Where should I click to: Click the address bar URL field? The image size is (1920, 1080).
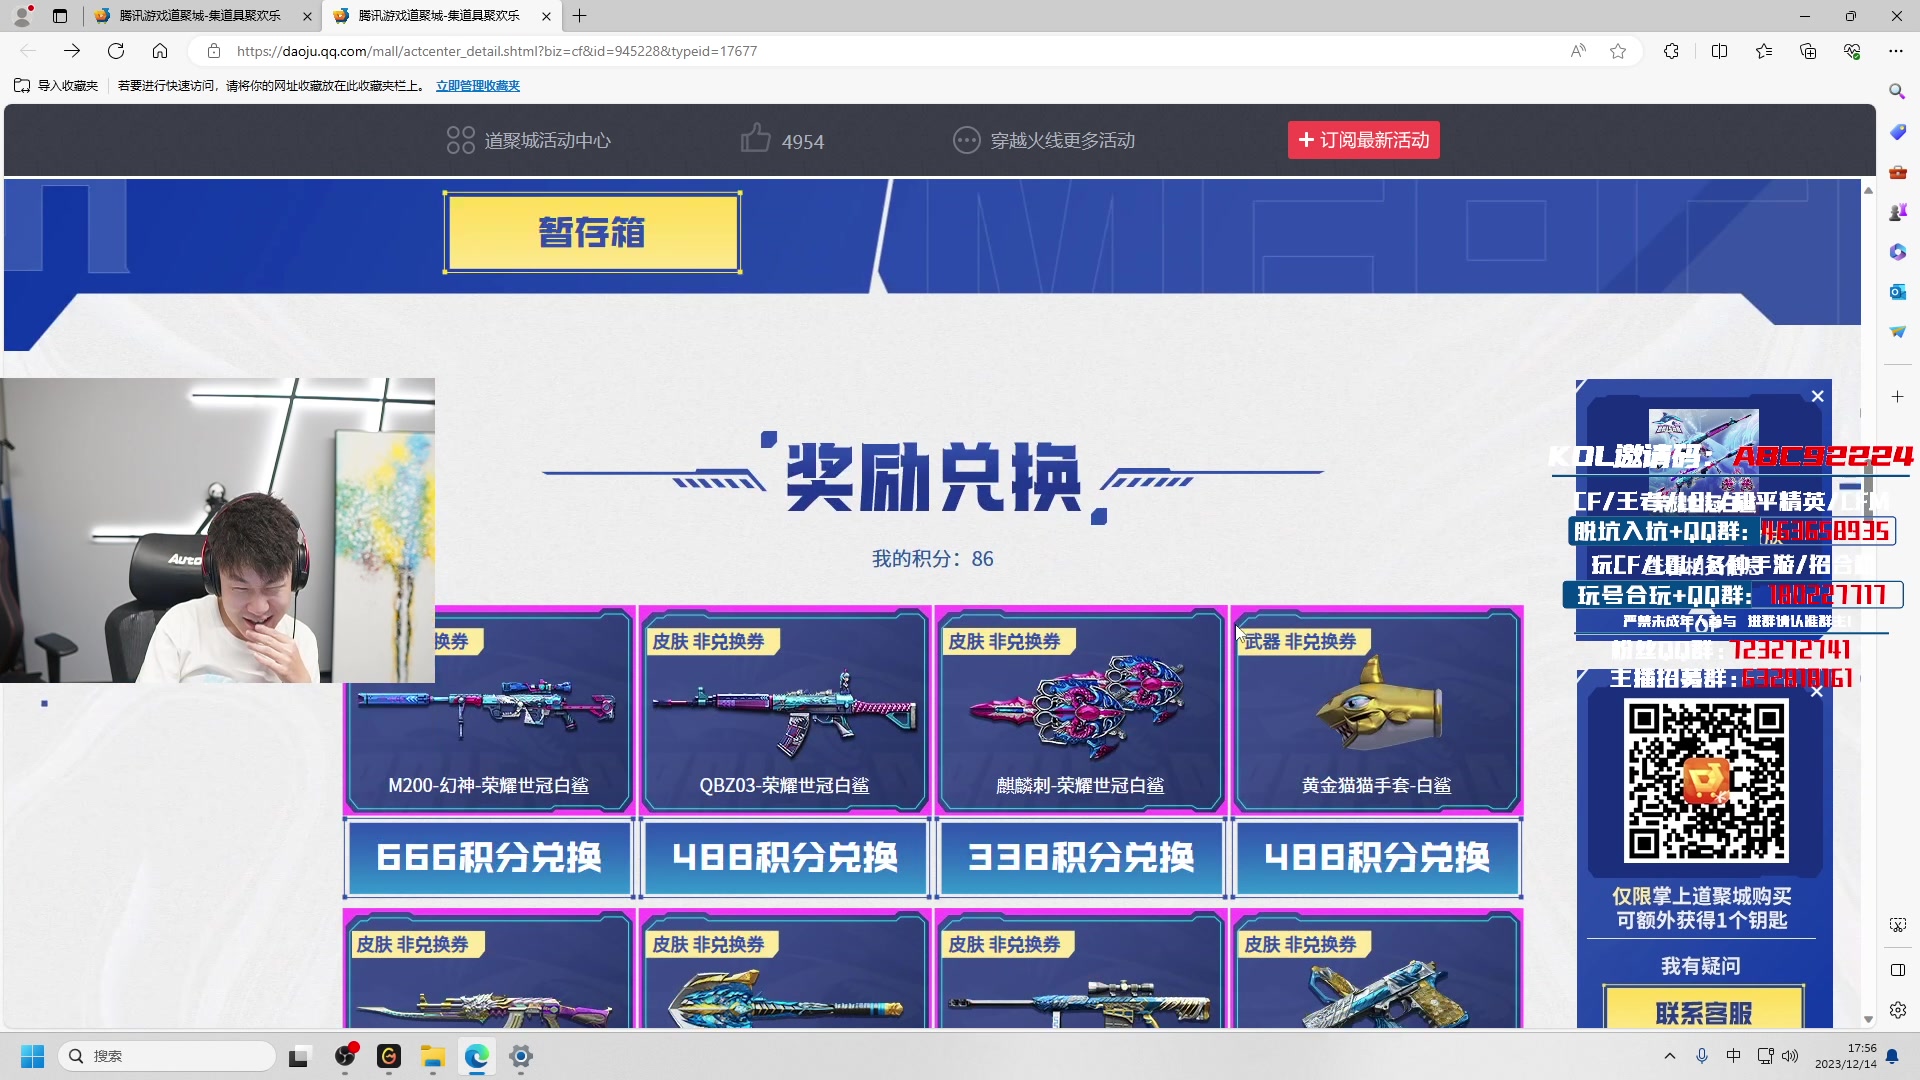tap(880, 51)
